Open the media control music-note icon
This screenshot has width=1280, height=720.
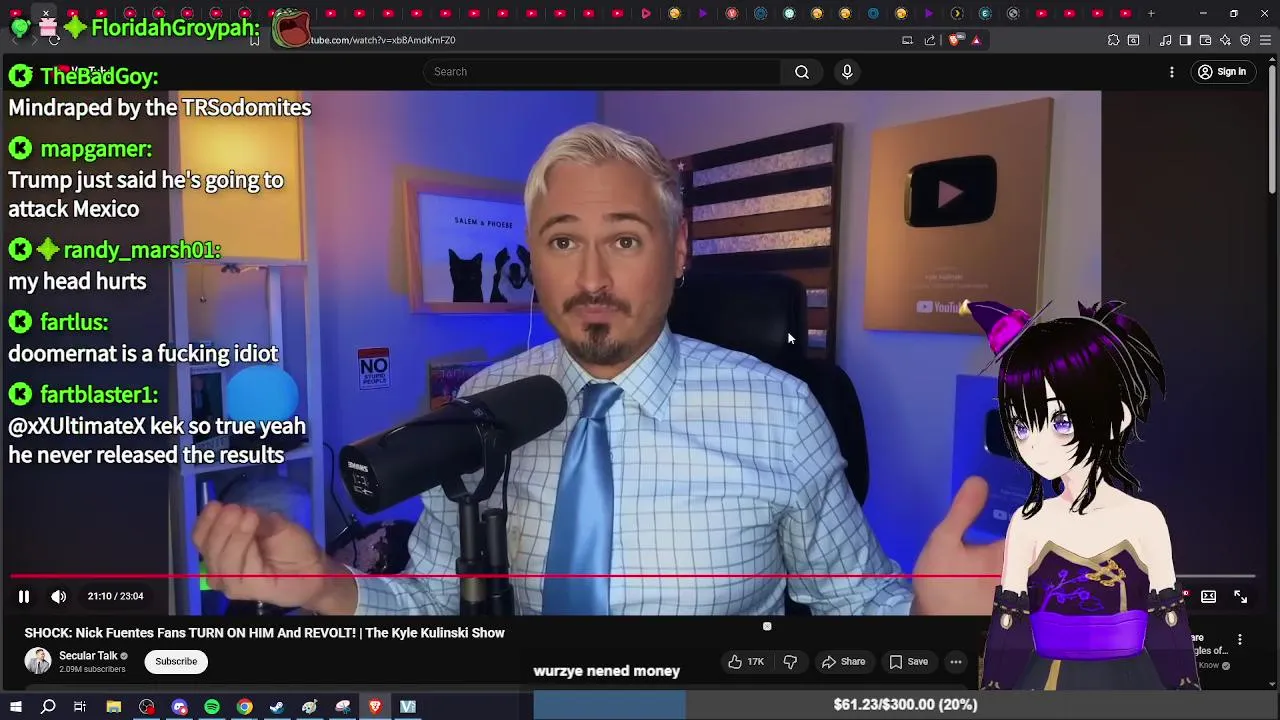click(x=1166, y=40)
